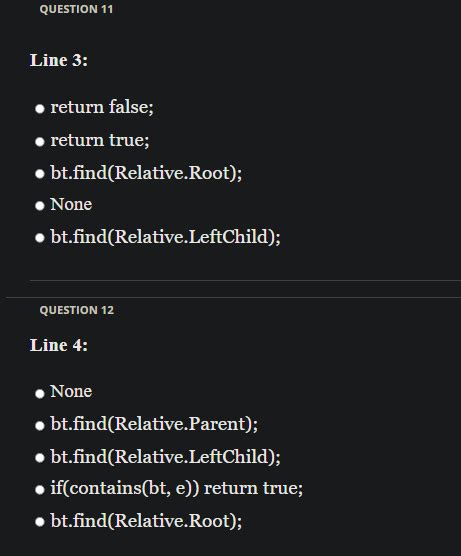The height and width of the screenshot is (556, 461).
Task: Click Question 12's bt.find(Relative.Root); text
Action: (x=146, y=521)
